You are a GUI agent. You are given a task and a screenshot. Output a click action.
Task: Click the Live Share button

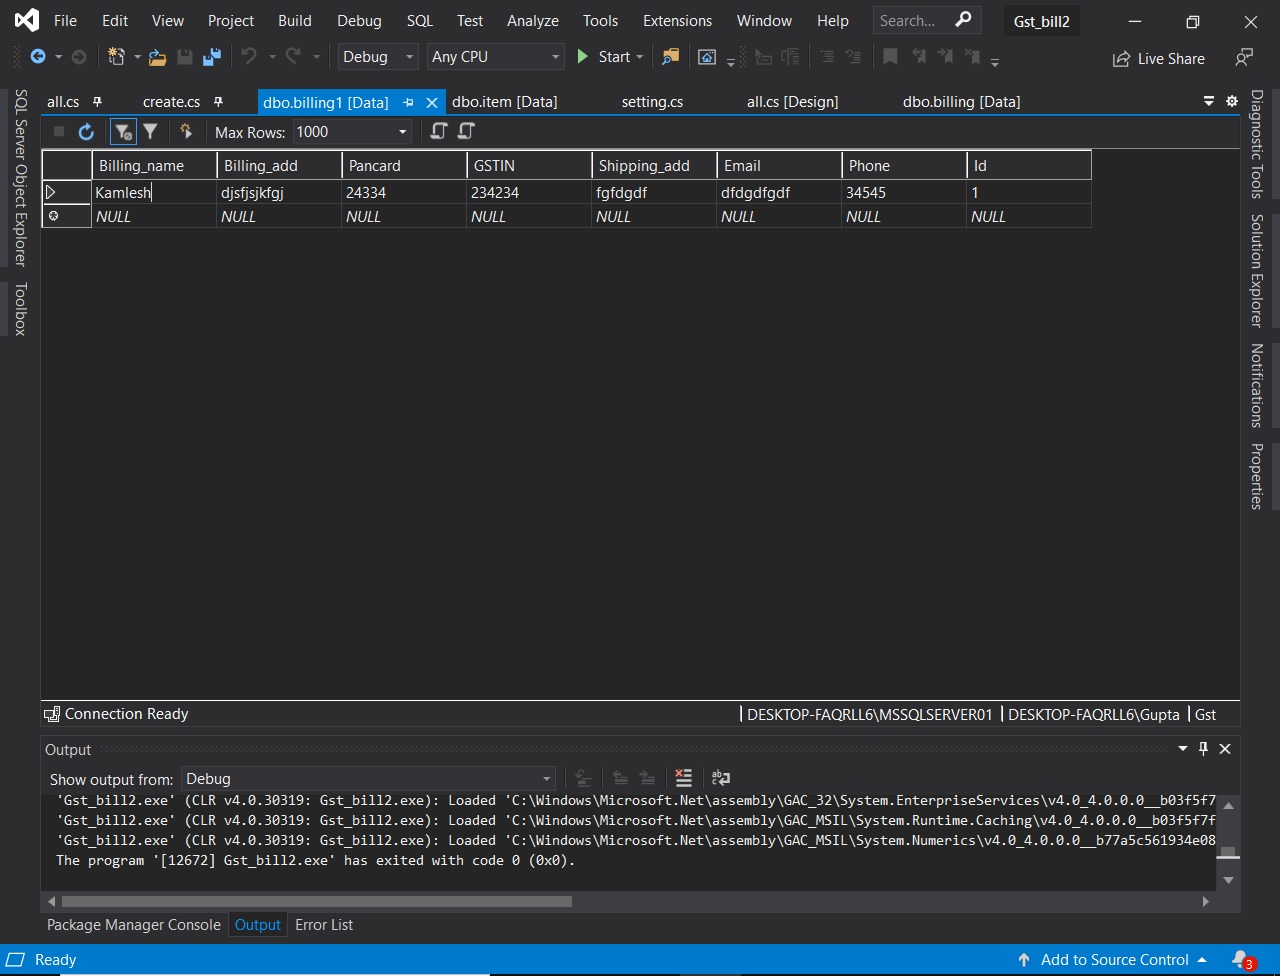(1159, 59)
